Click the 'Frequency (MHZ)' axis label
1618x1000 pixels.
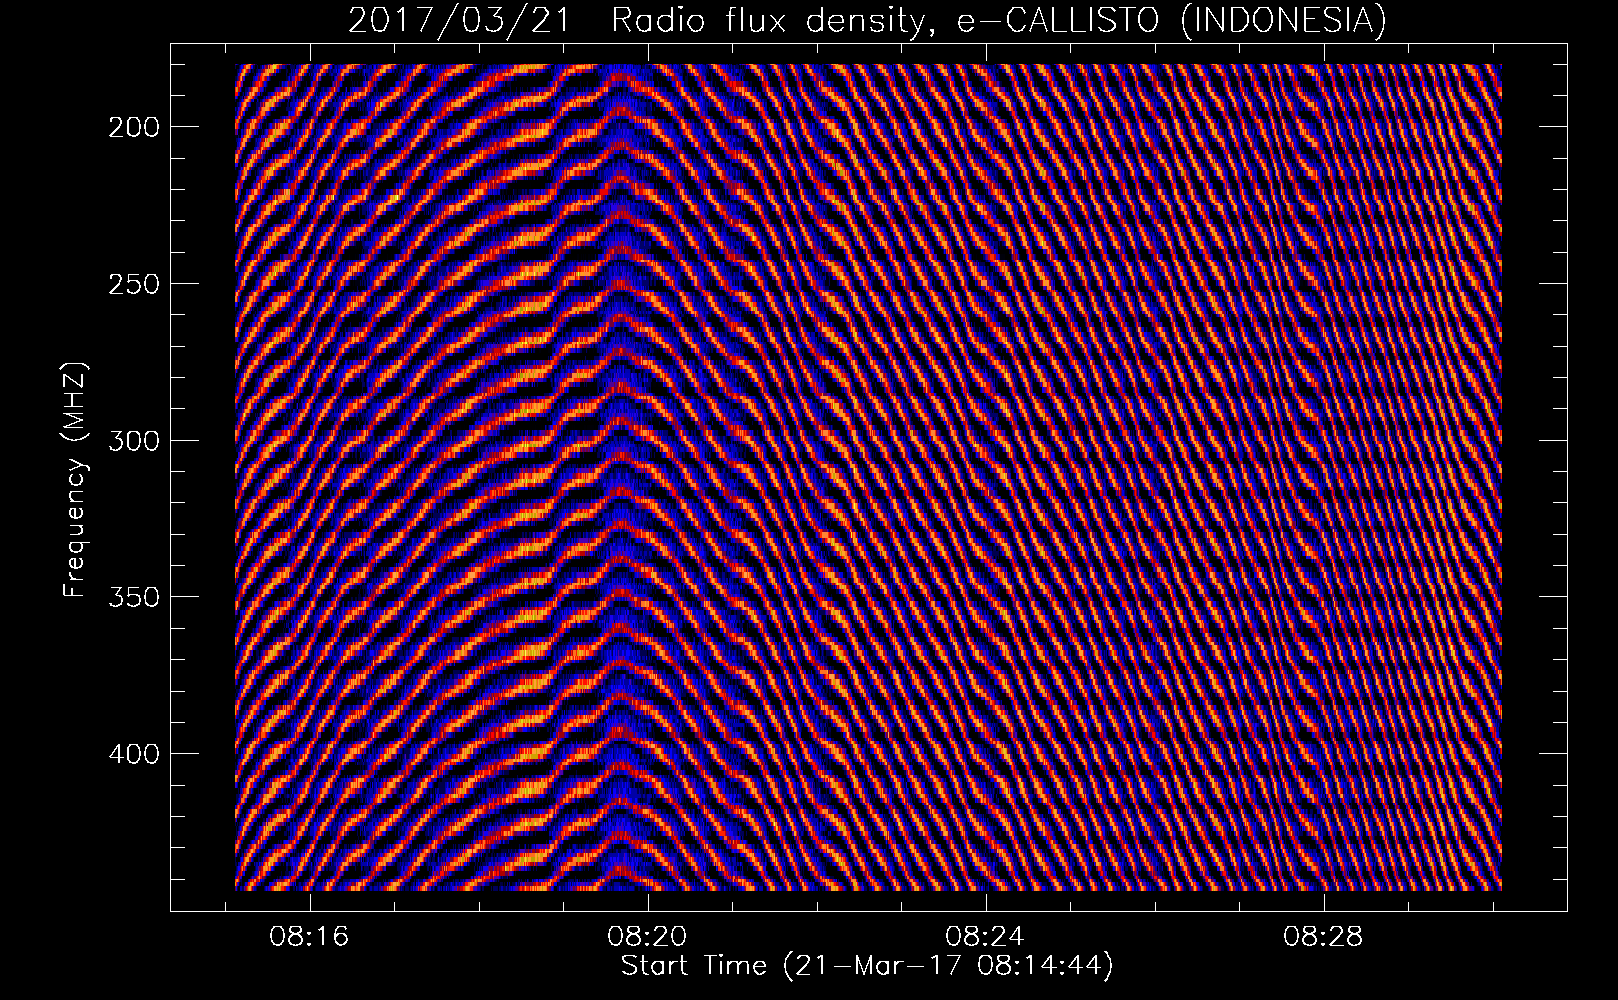click(x=74, y=481)
